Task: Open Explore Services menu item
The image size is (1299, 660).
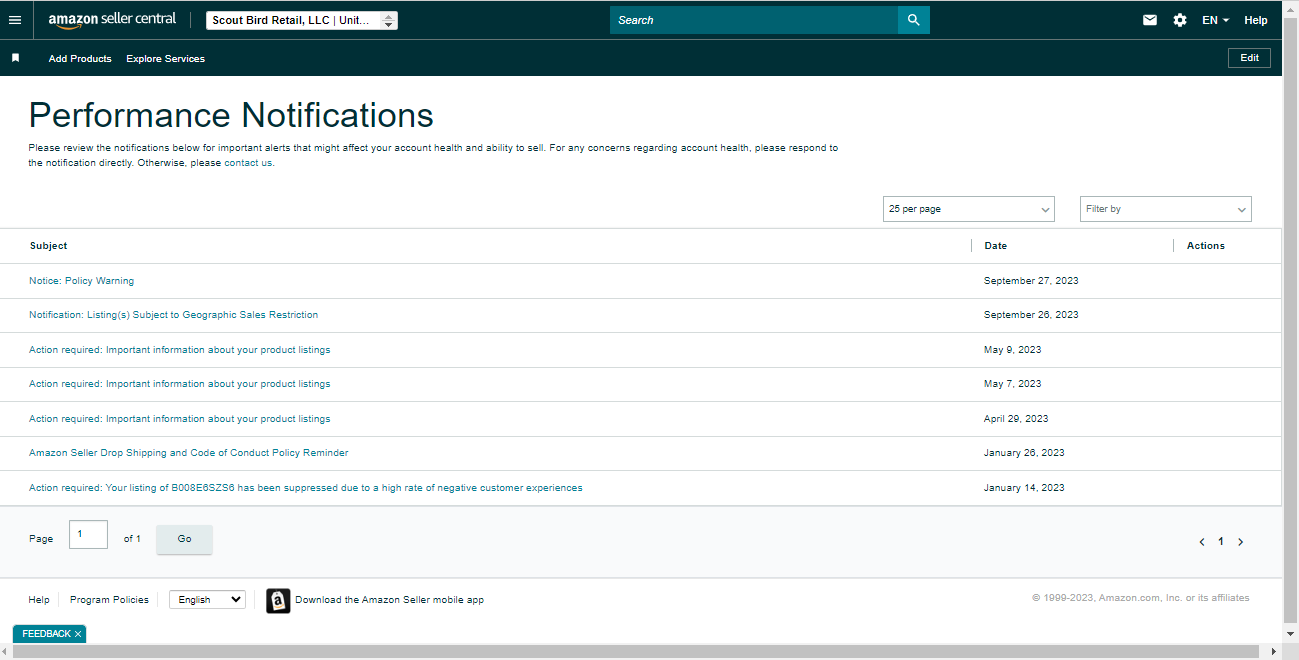Action: pos(165,59)
